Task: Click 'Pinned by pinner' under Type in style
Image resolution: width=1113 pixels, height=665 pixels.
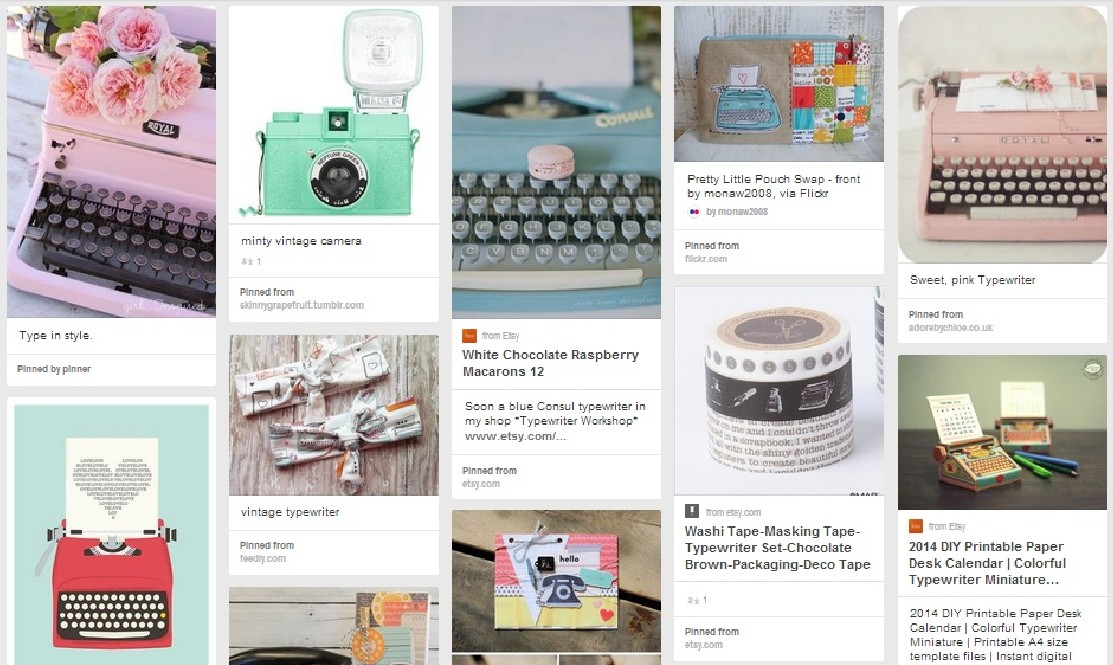Action: coord(54,369)
